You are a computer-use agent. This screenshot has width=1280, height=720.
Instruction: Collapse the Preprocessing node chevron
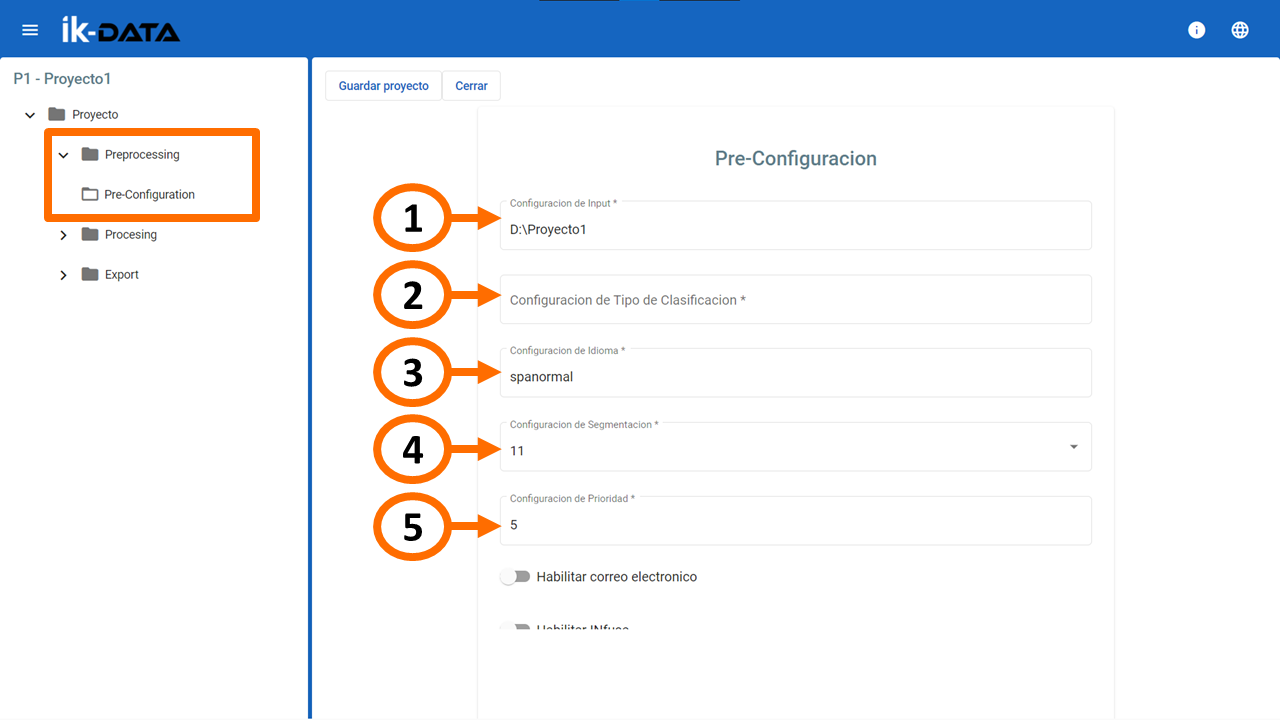tap(63, 155)
